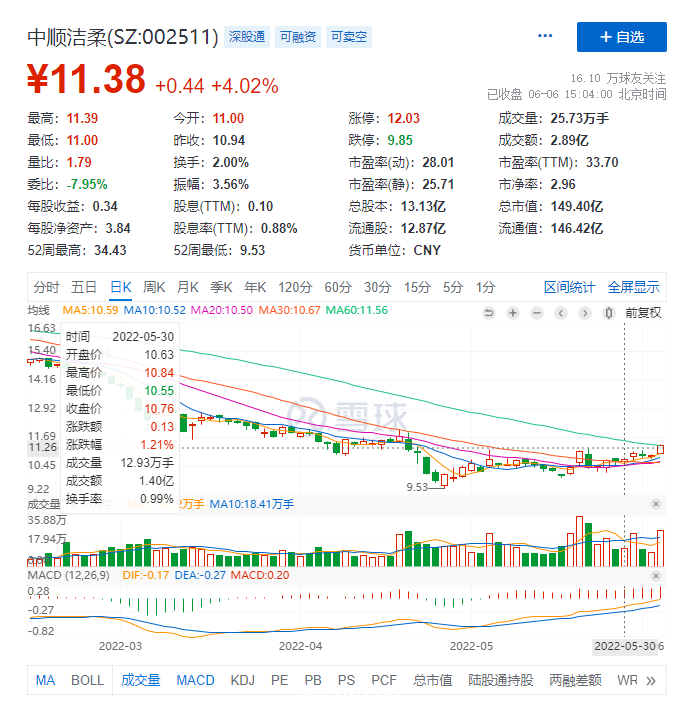Image resolution: width=695 pixels, height=703 pixels.
Task: Toggle the candlestick style icon
Action: pyautogui.click(x=608, y=313)
